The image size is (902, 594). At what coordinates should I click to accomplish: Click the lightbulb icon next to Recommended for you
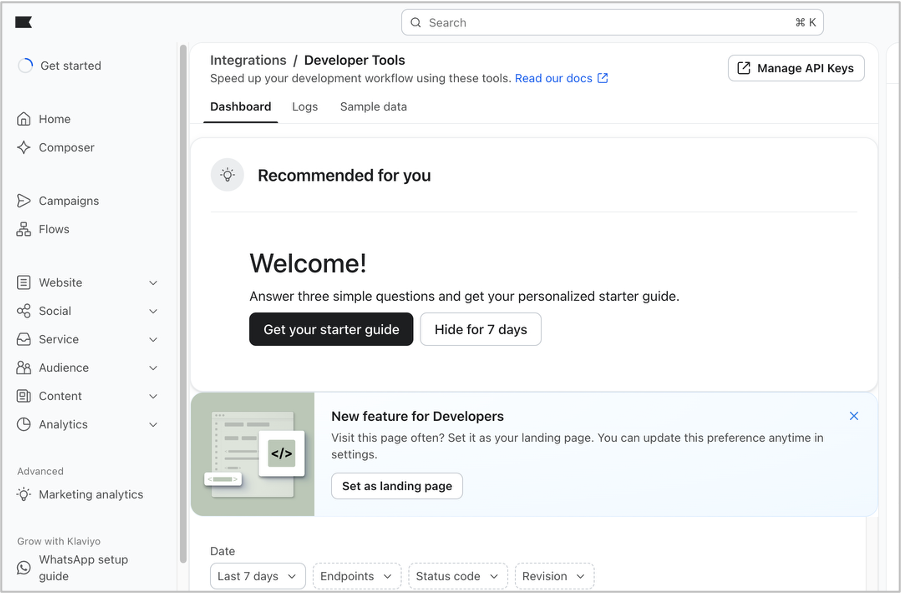tap(227, 175)
